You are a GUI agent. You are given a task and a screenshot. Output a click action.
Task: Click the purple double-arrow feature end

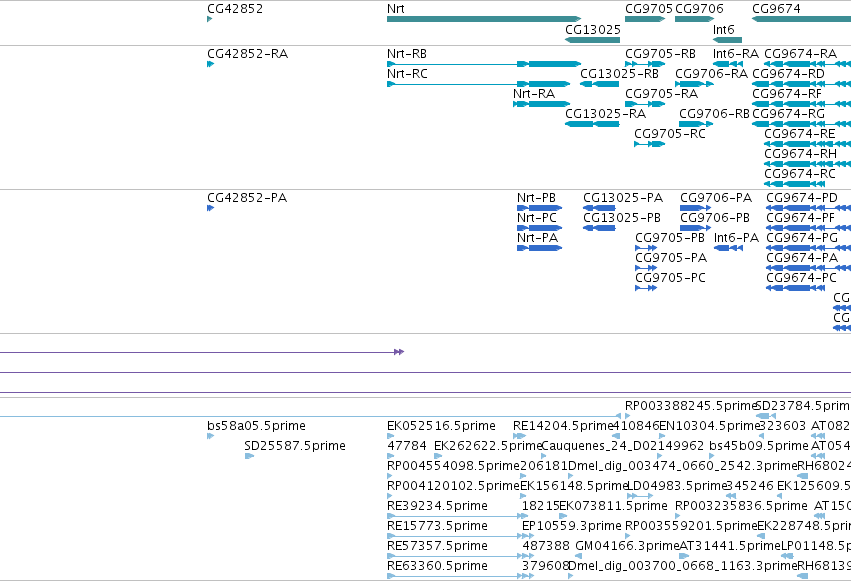[x=399, y=353]
